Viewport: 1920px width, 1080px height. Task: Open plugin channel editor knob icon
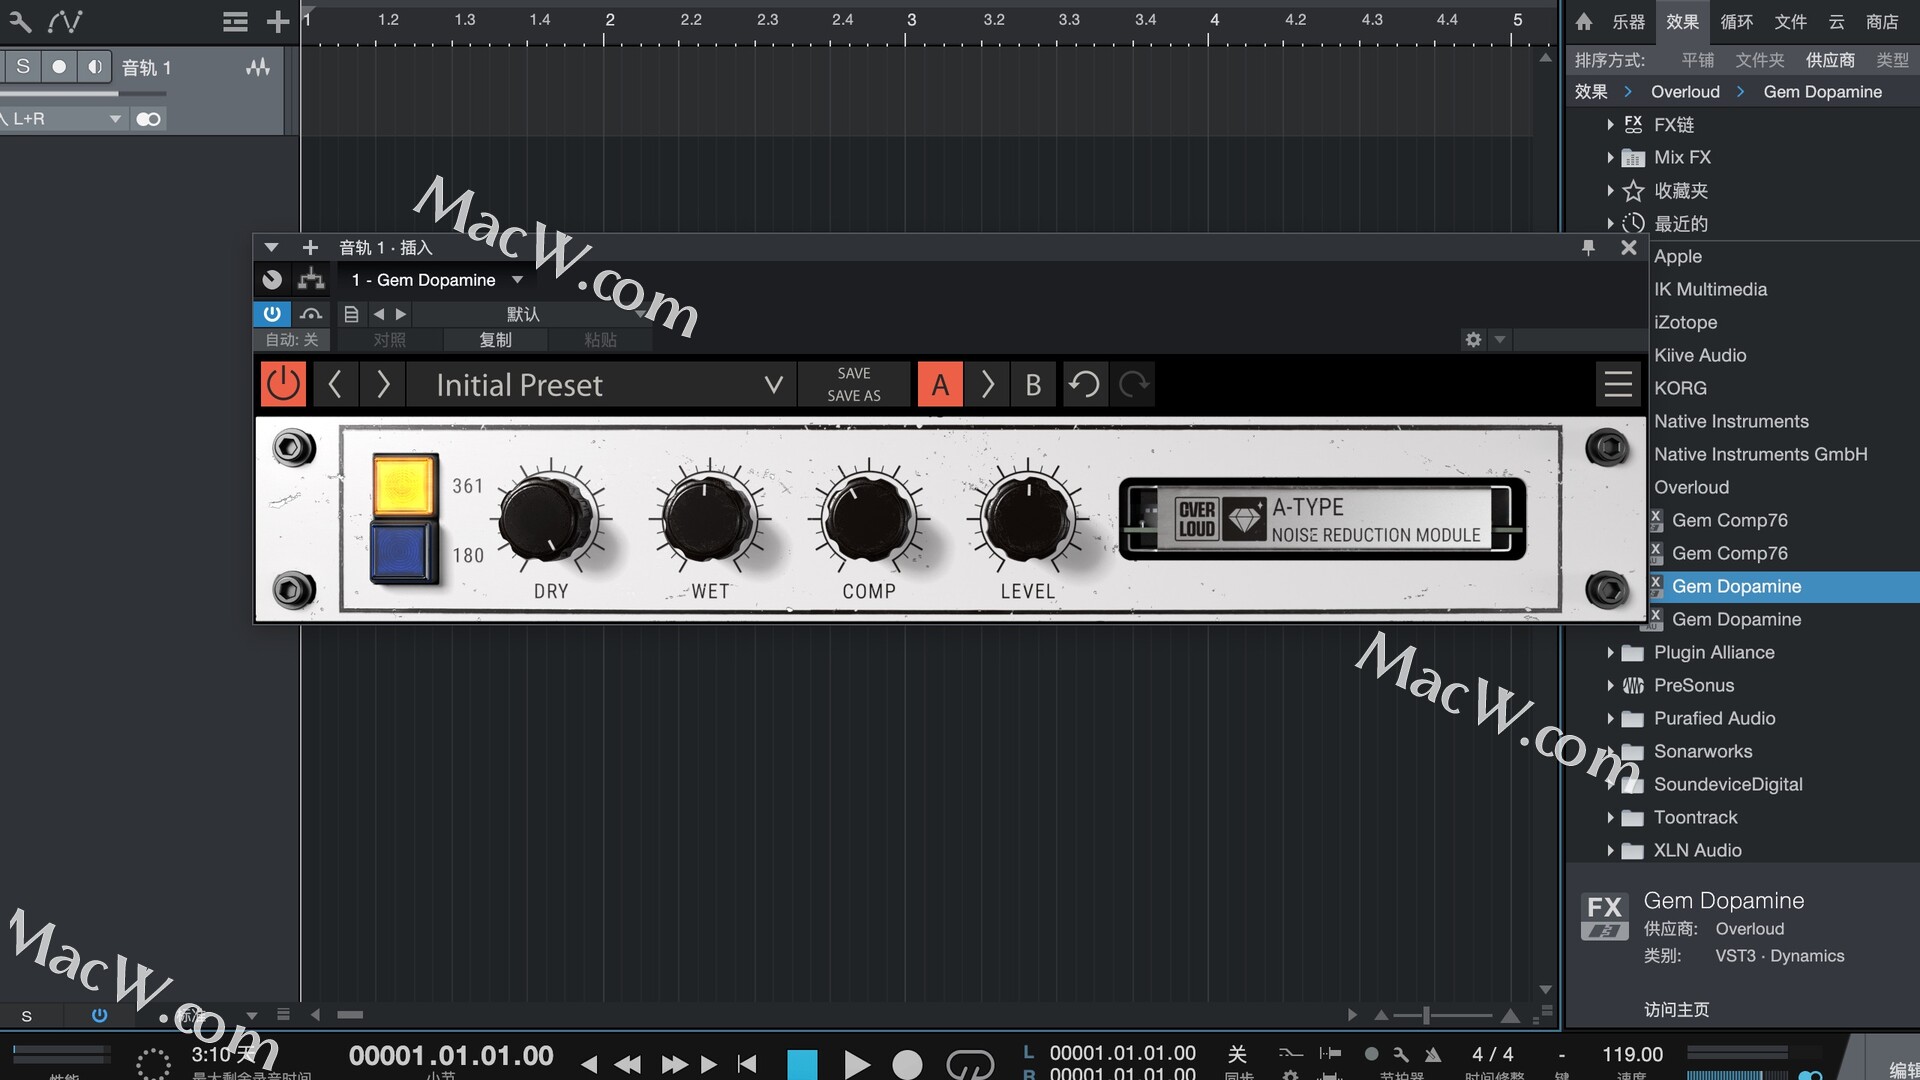coord(272,280)
